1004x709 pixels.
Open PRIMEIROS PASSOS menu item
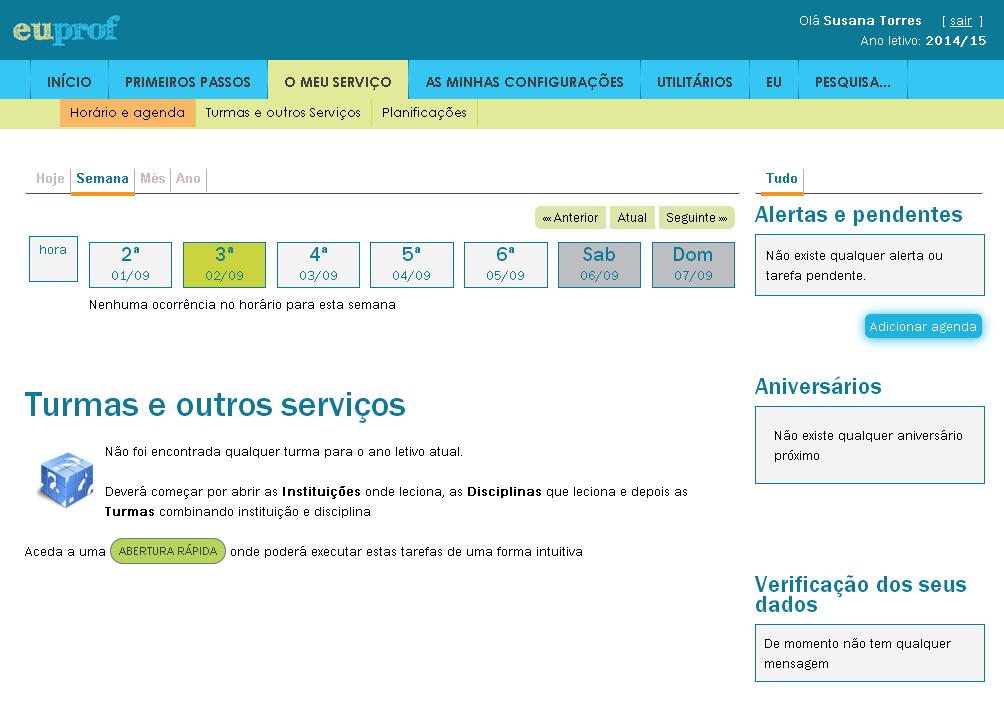click(x=187, y=82)
